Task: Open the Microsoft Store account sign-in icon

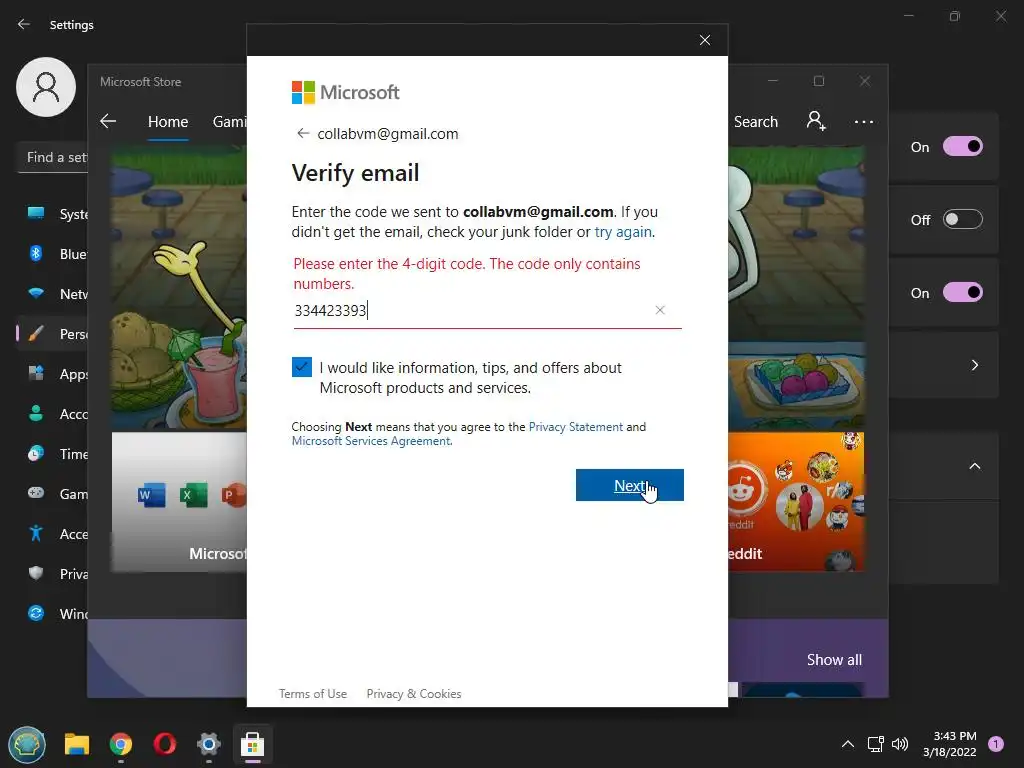Action: (816, 121)
